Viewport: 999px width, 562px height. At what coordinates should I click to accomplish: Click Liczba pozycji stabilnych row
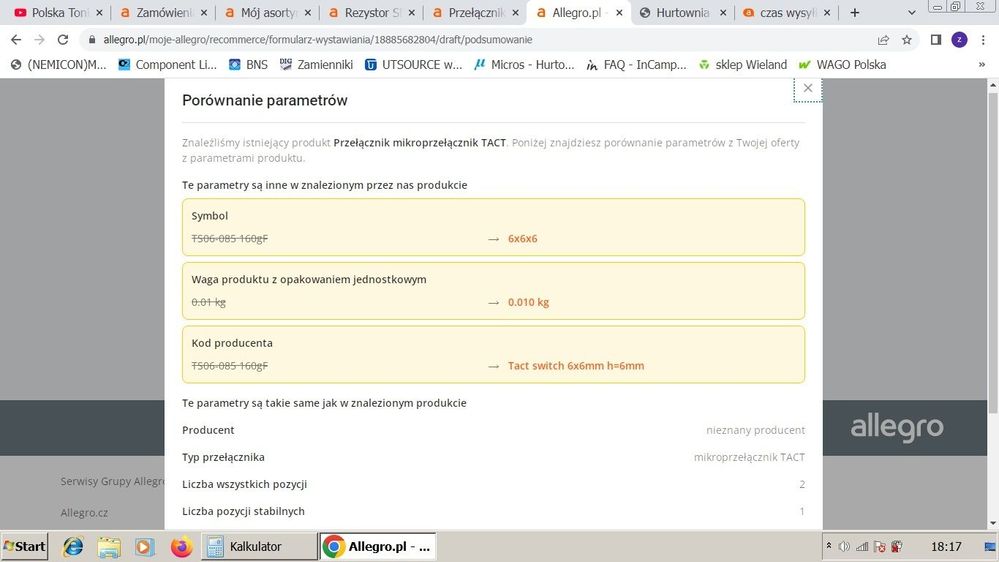point(493,511)
